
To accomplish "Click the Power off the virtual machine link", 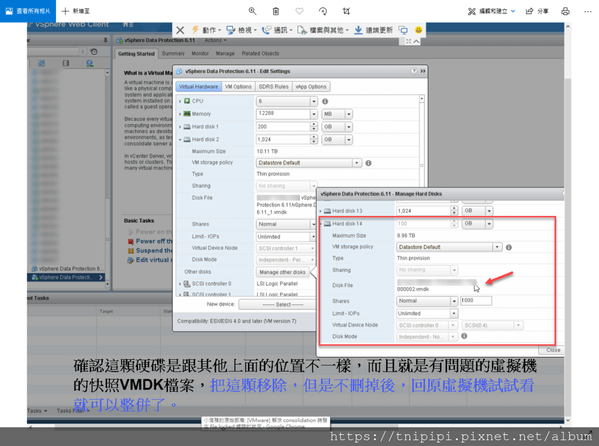I will (x=154, y=241).
